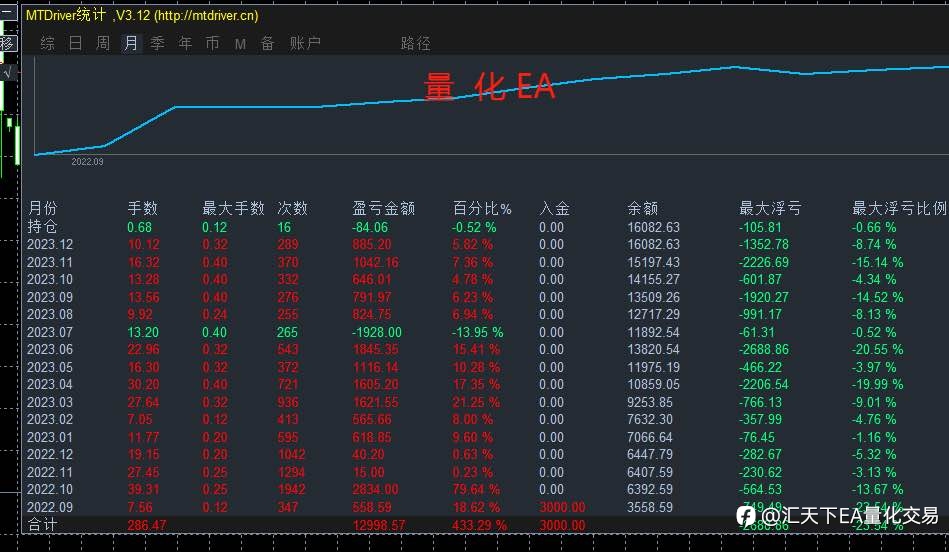Image resolution: width=949 pixels, height=552 pixels.
Task: Click the 79.64 % percentage cell
Action: tap(476, 489)
